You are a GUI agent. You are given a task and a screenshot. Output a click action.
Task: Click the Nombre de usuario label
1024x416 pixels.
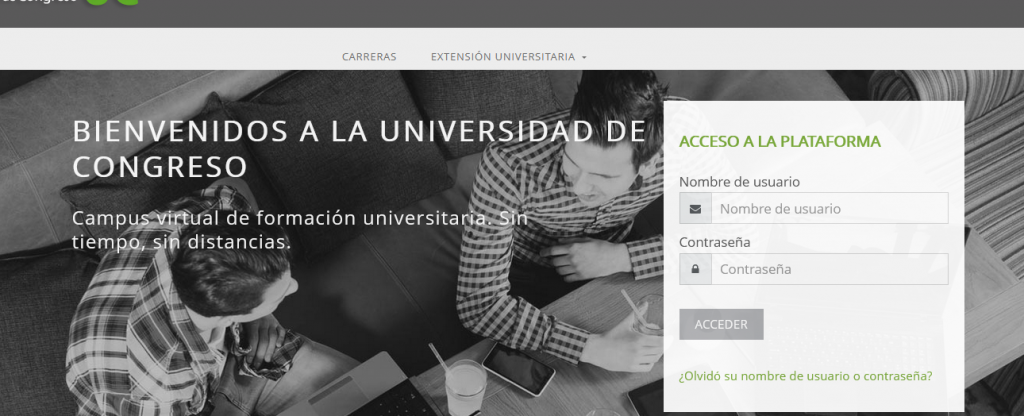pos(739,182)
